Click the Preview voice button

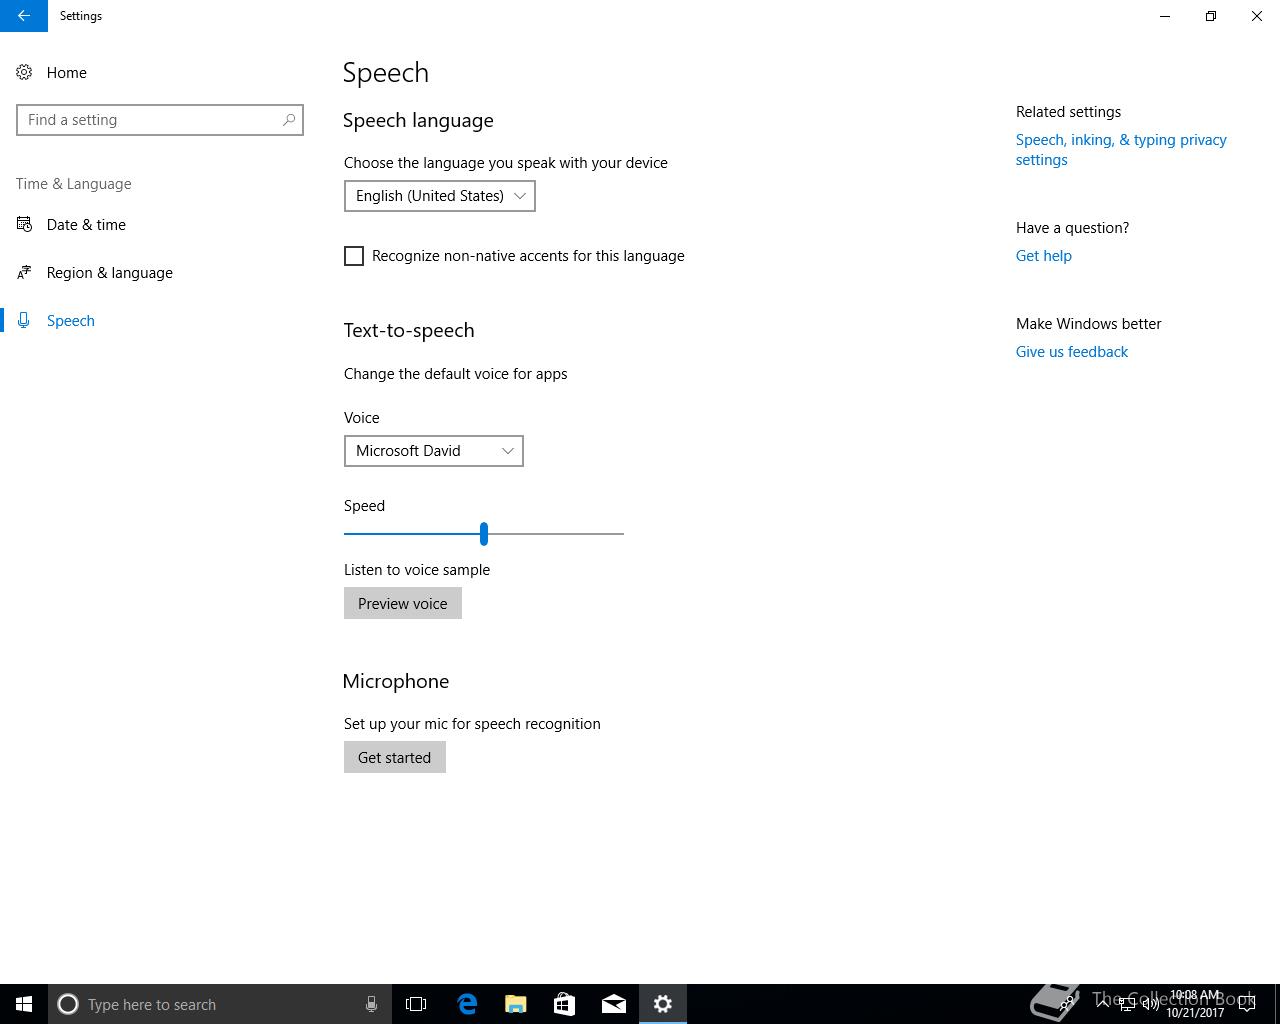coord(403,603)
